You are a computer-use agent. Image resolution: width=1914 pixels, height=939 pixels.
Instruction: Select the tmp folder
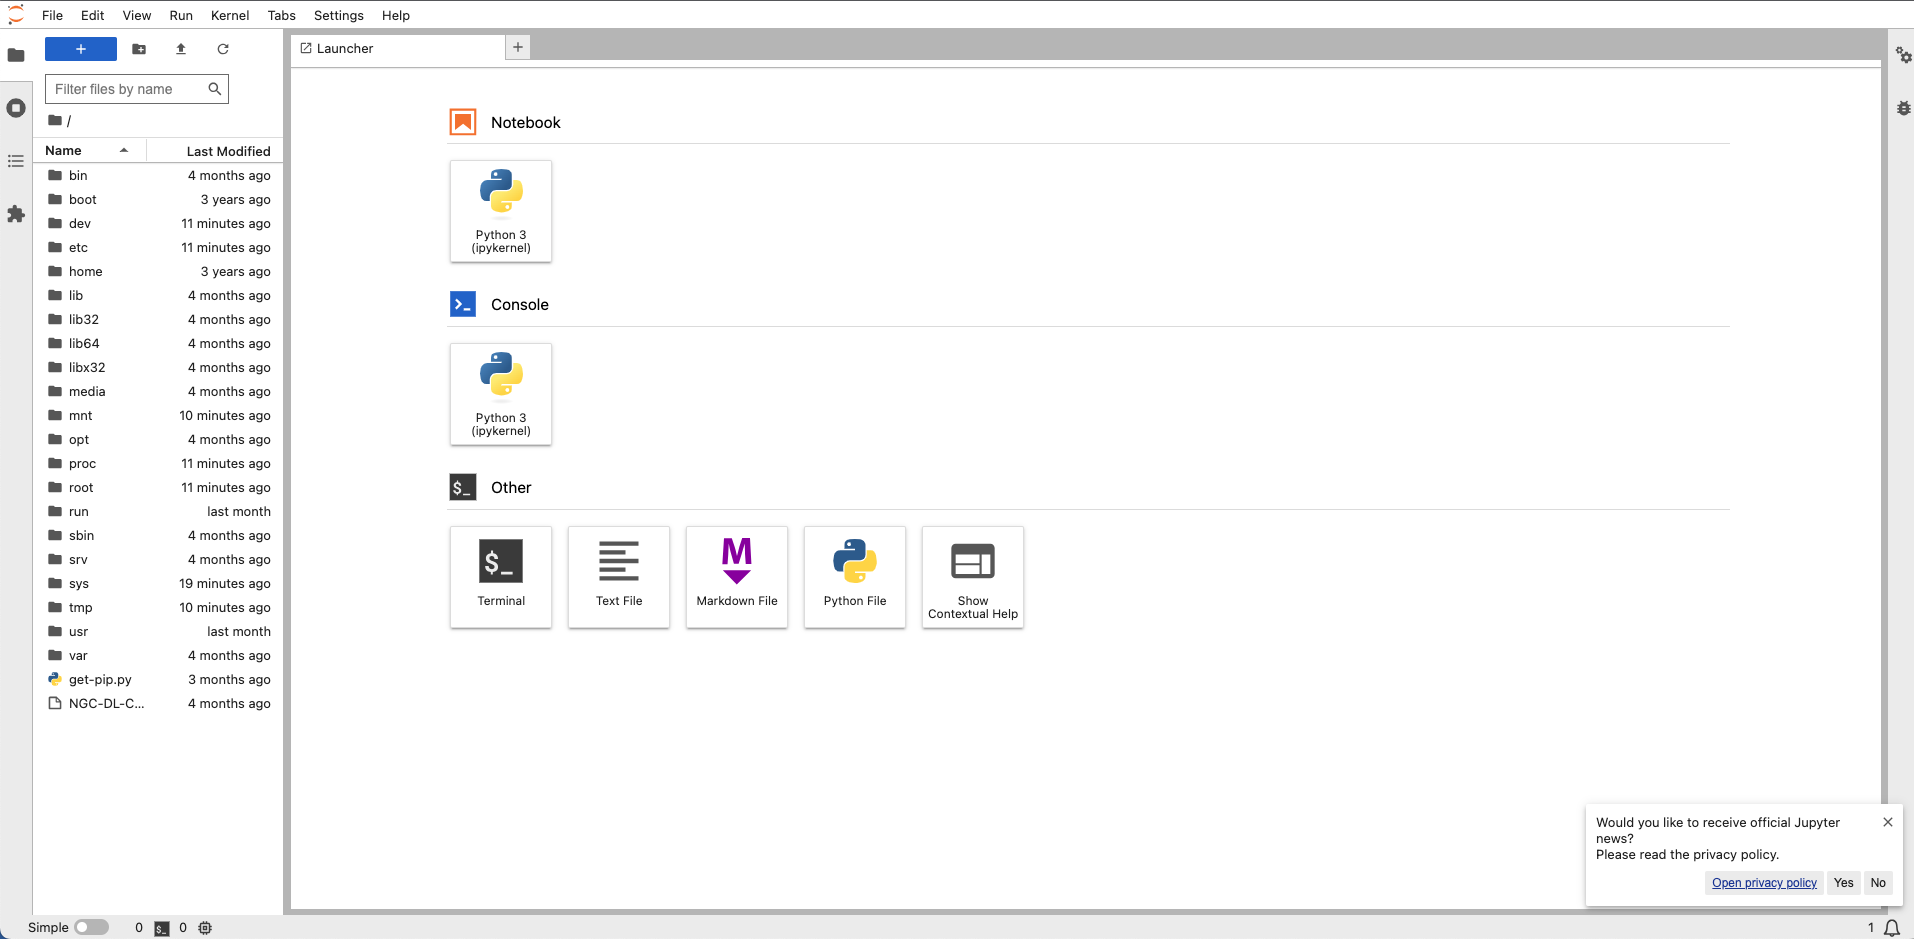[159, 607]
